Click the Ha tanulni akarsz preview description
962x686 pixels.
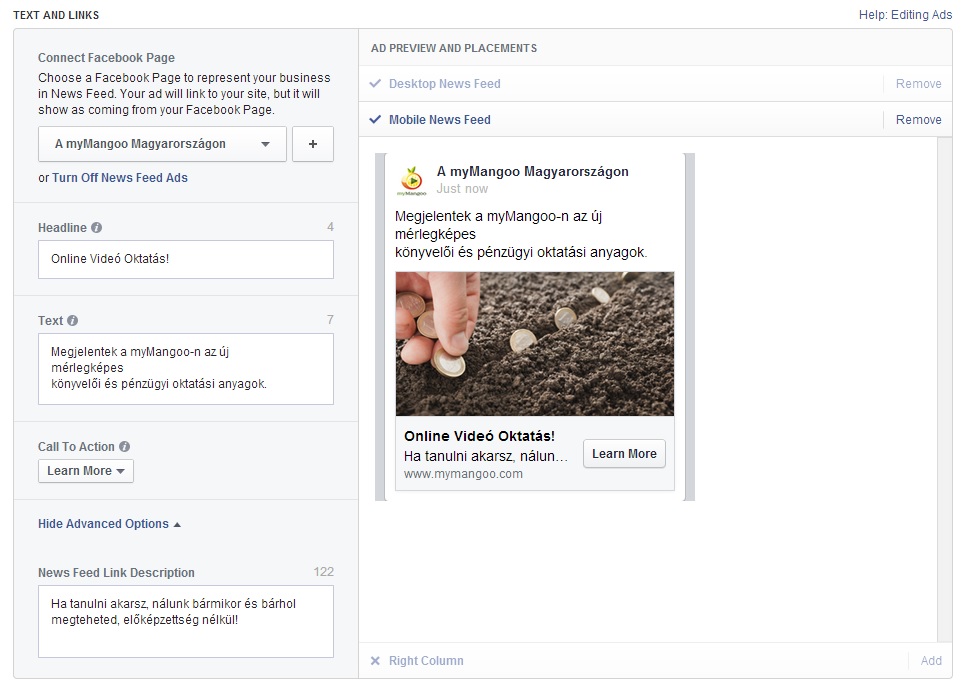point(486,457)
